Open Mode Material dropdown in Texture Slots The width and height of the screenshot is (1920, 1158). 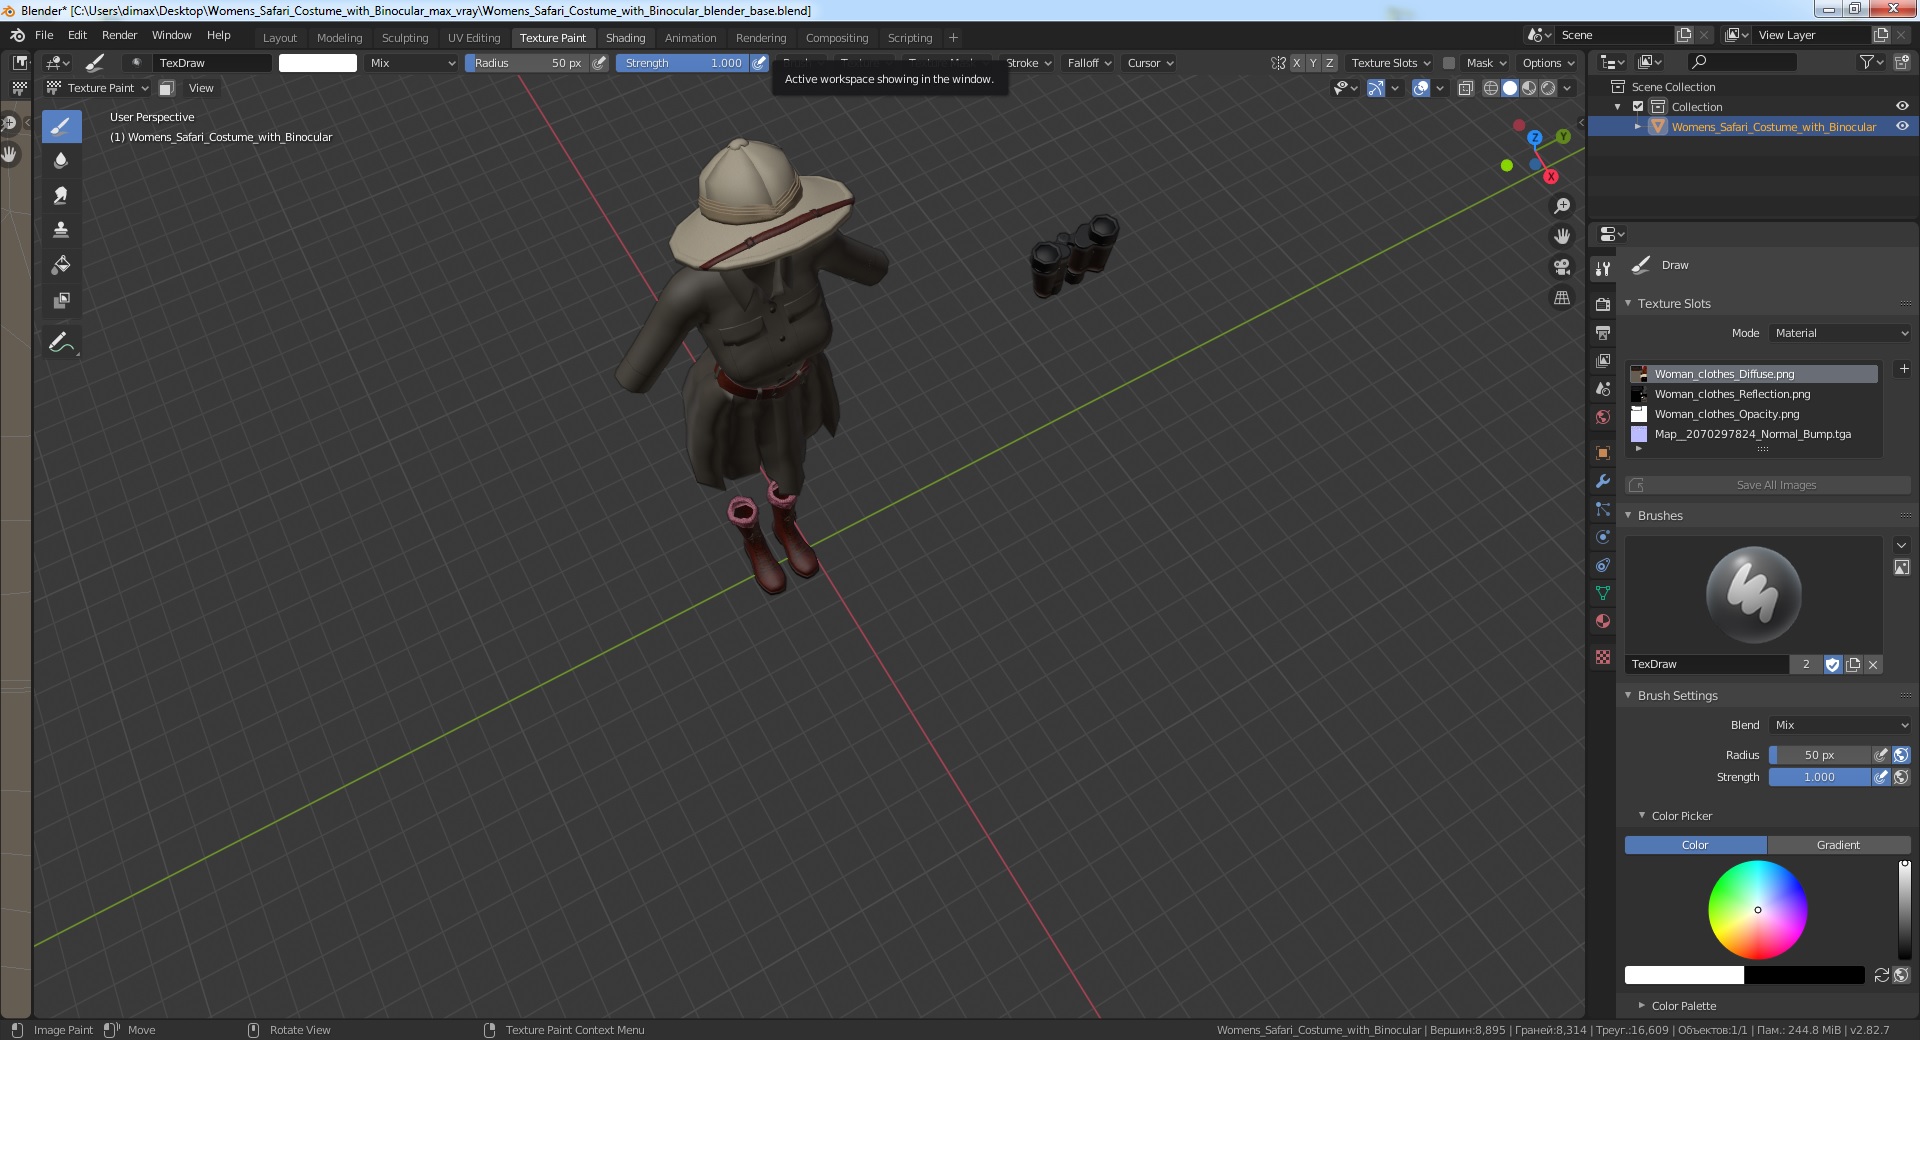point(1841,333)
